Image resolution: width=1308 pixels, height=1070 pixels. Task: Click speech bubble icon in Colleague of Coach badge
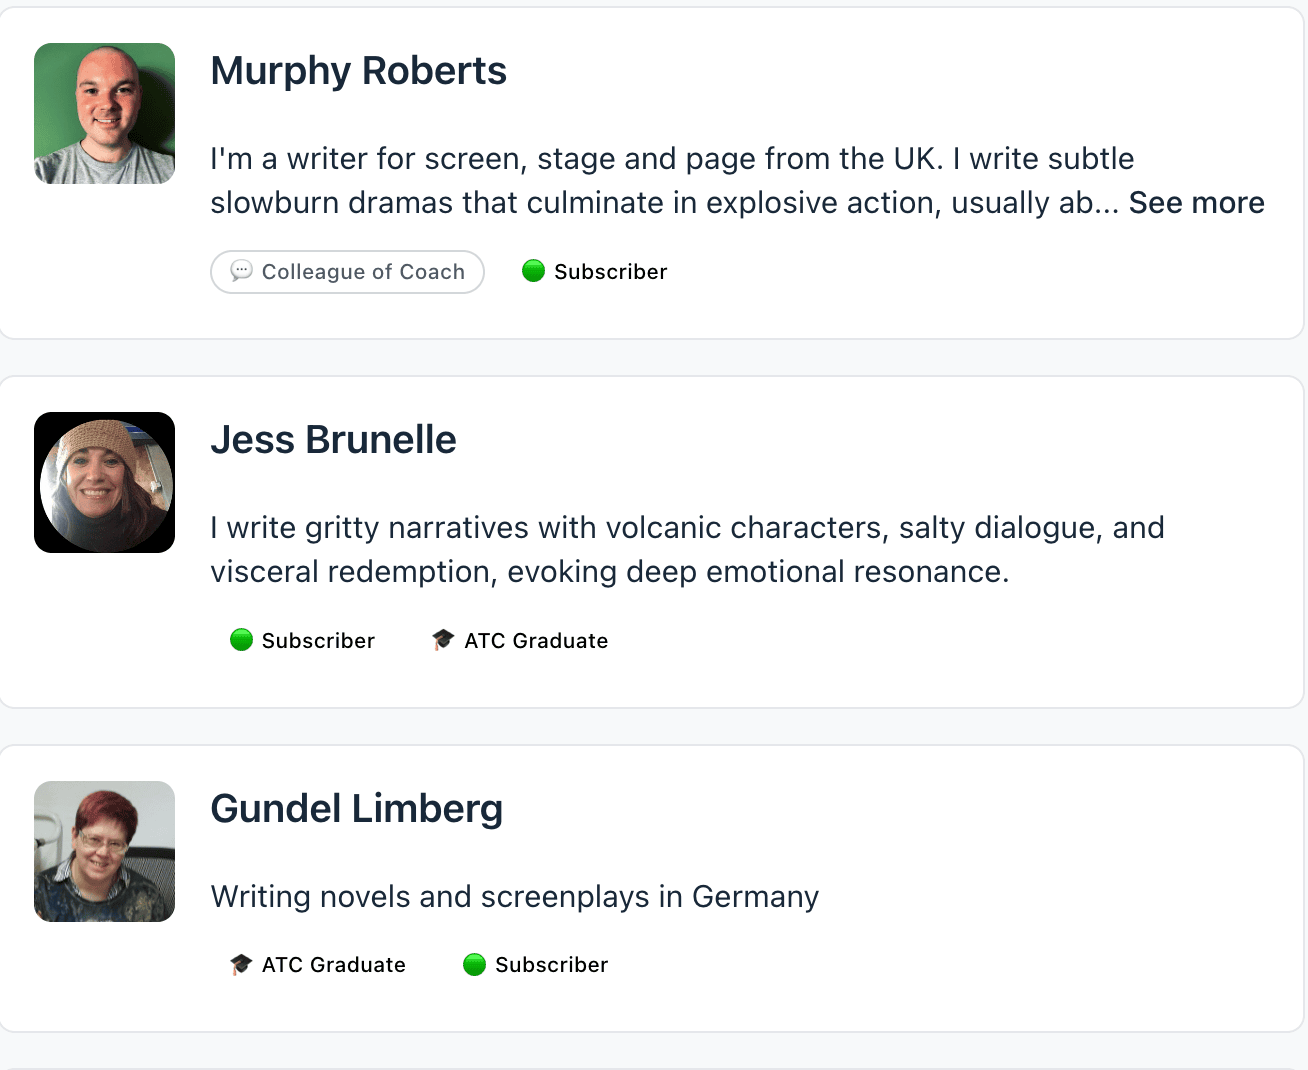241,271
